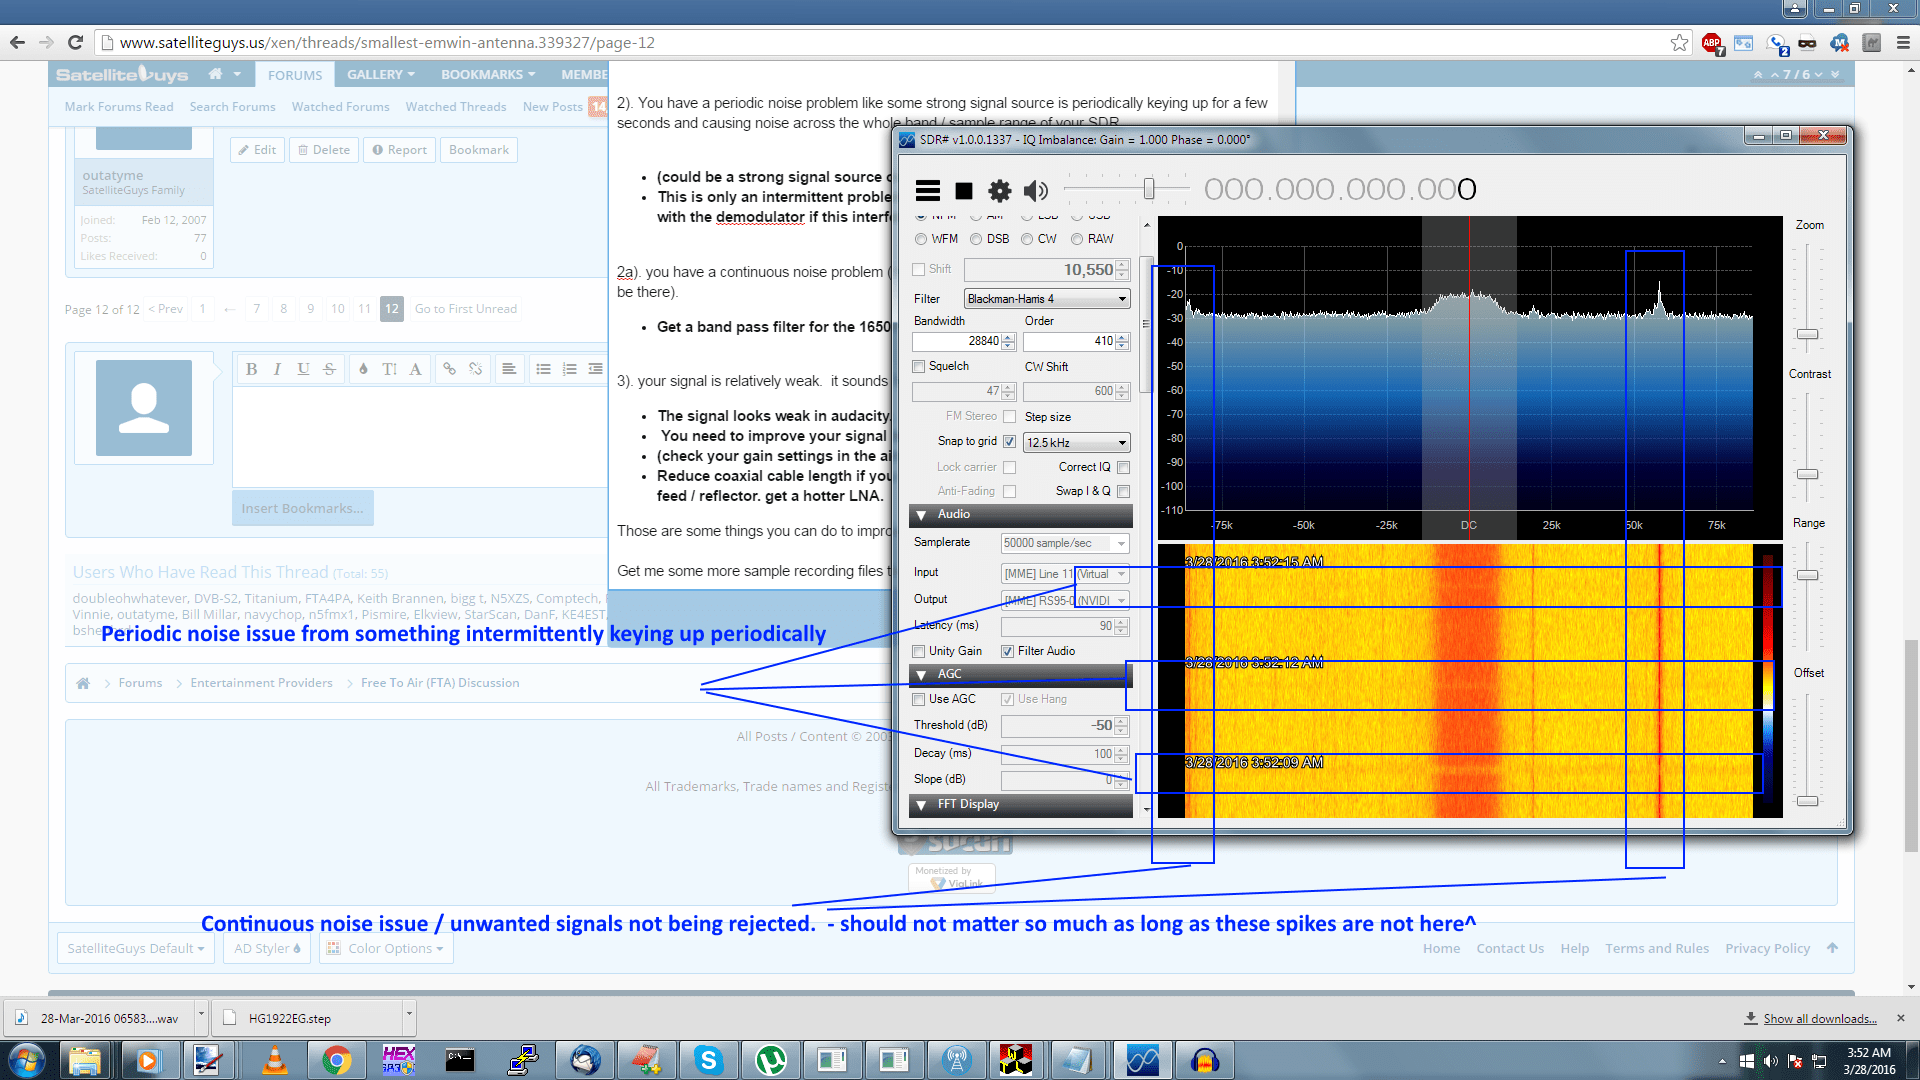Mute audio with the speaker icon

pyautogui.click(x=1036, y=190)
